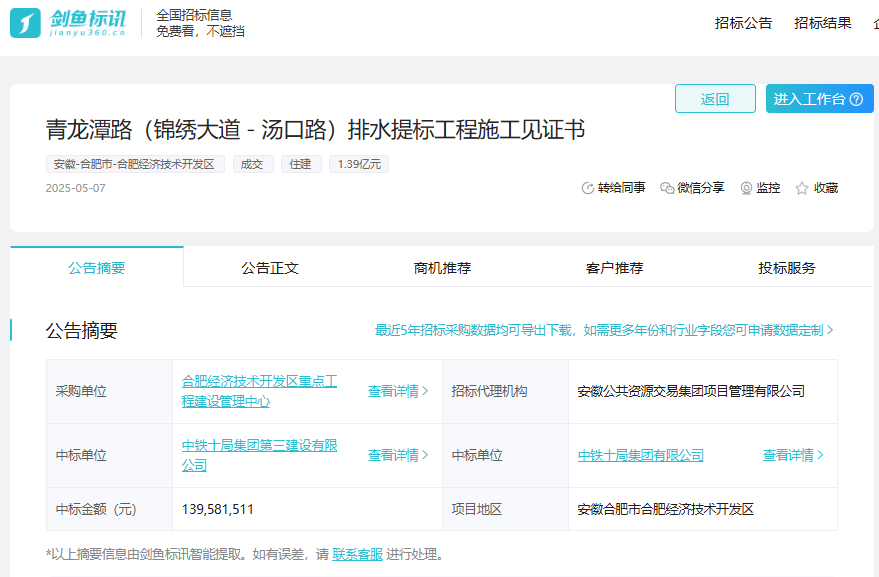Select the 客户推荐 tab

(x=614, y=268)
